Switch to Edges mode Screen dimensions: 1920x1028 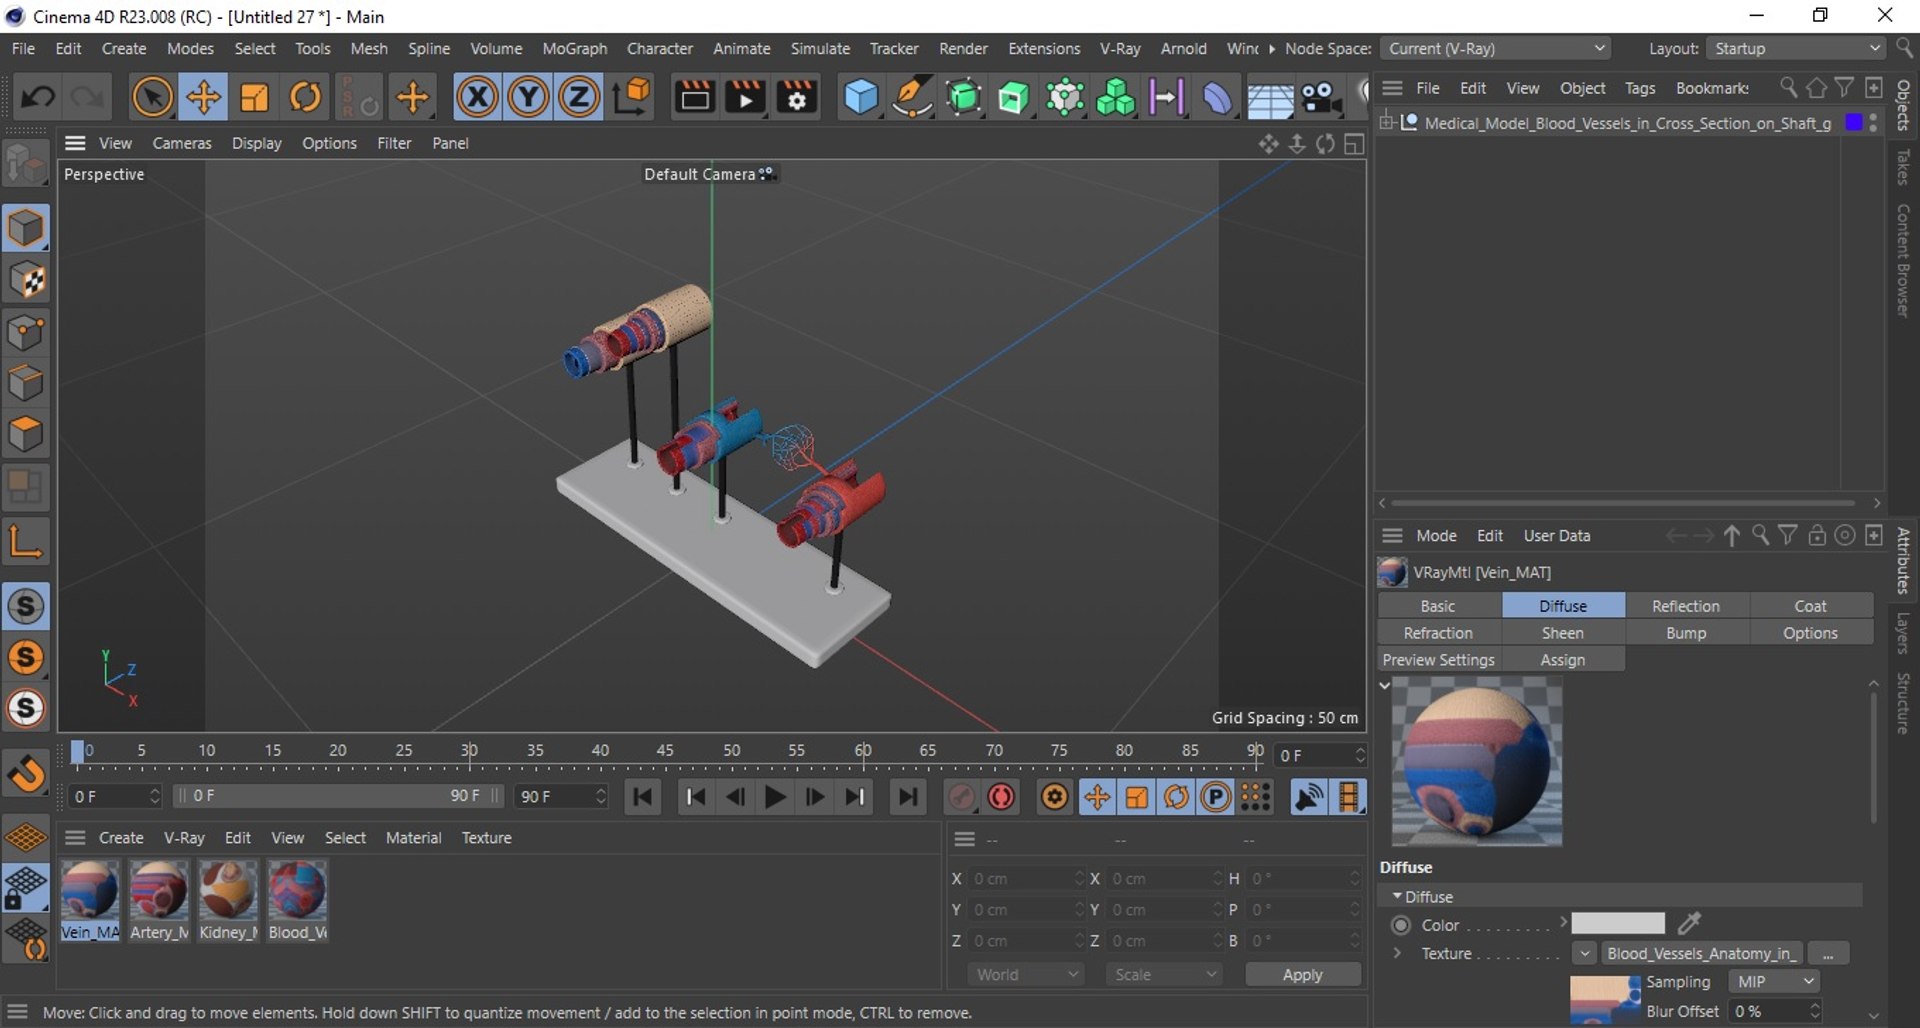[x=26, y=383]
